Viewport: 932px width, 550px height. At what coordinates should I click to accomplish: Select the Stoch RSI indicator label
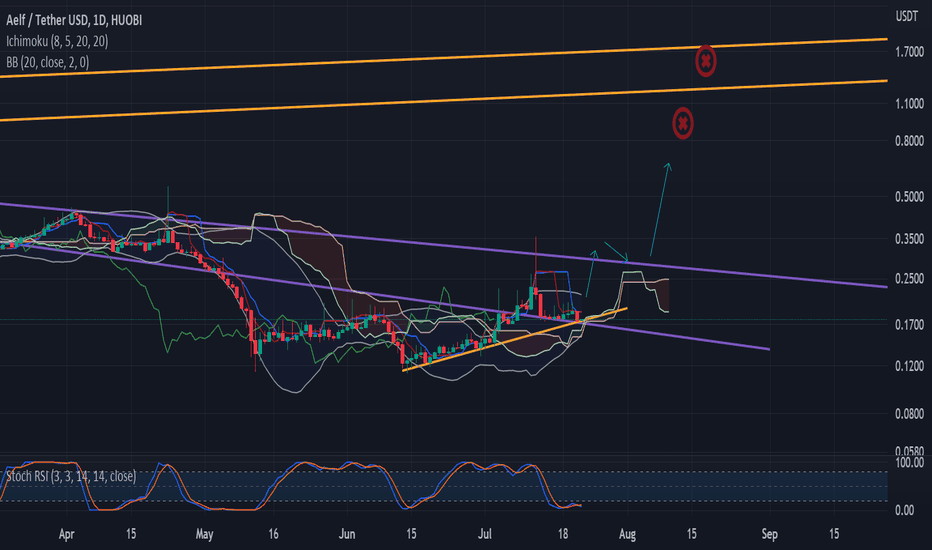coord(71,476)
